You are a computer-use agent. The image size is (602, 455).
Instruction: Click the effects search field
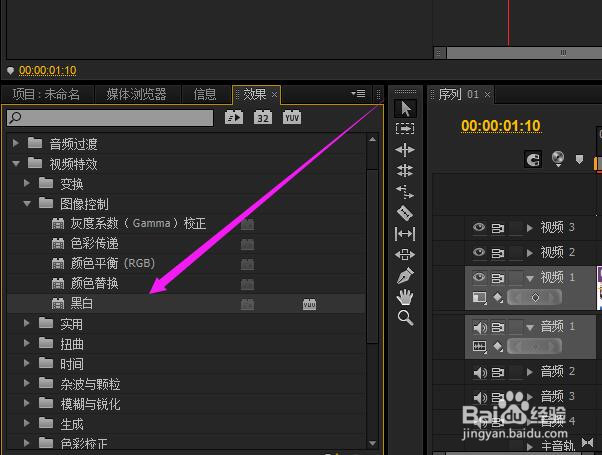pyautogui.click(x=110, y=117)
